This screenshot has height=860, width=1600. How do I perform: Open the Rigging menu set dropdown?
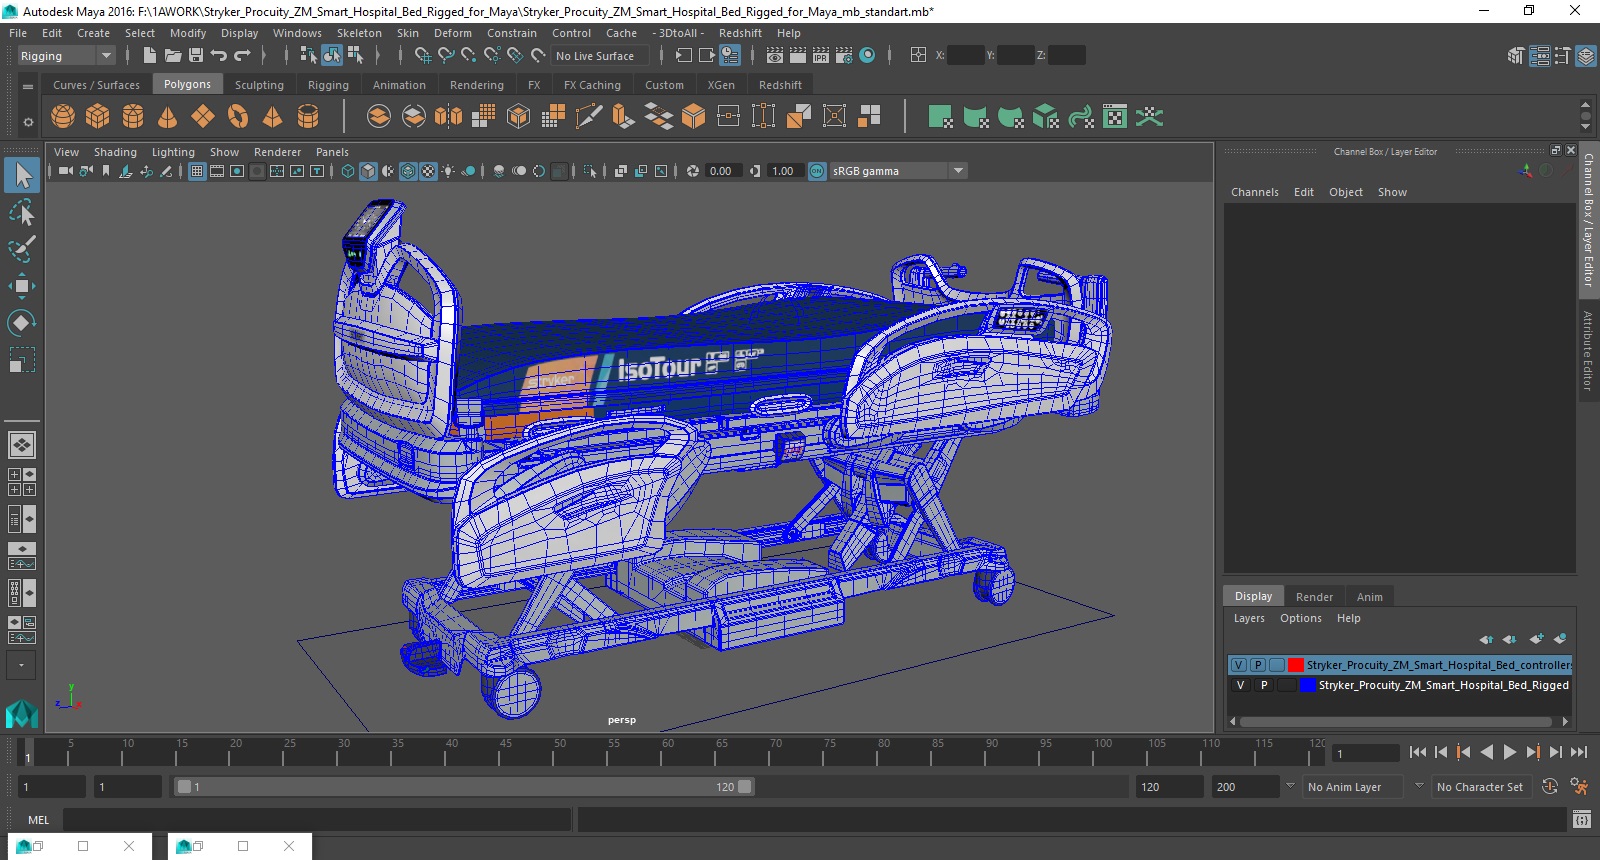click(x=66, y=56)
